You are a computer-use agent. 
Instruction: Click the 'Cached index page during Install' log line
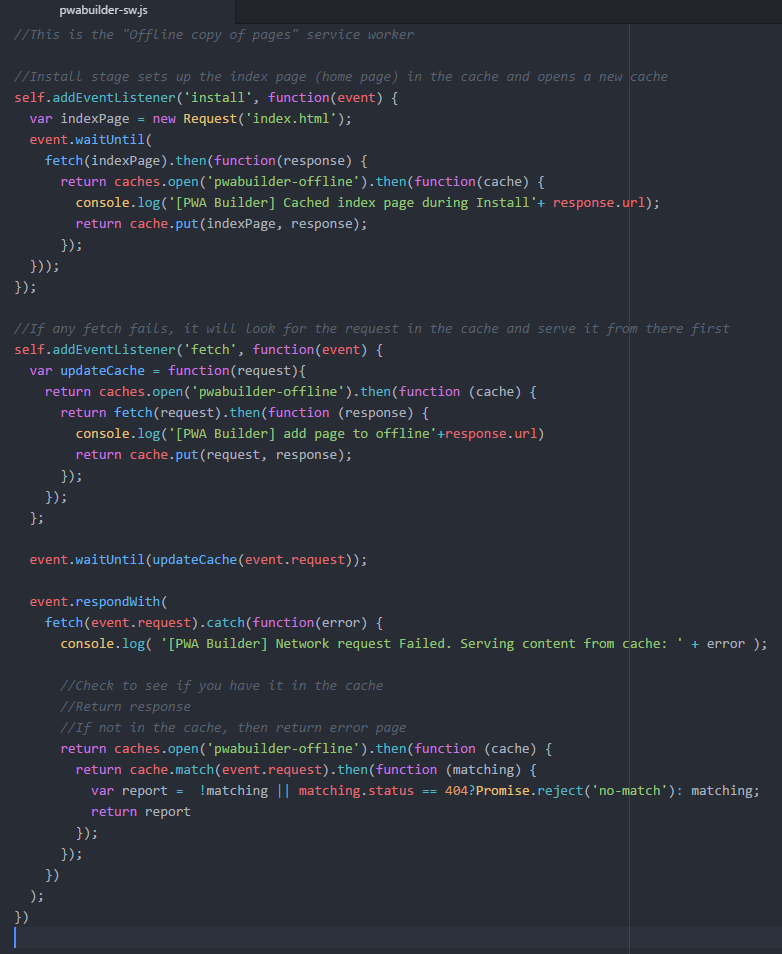pos(368,203)
